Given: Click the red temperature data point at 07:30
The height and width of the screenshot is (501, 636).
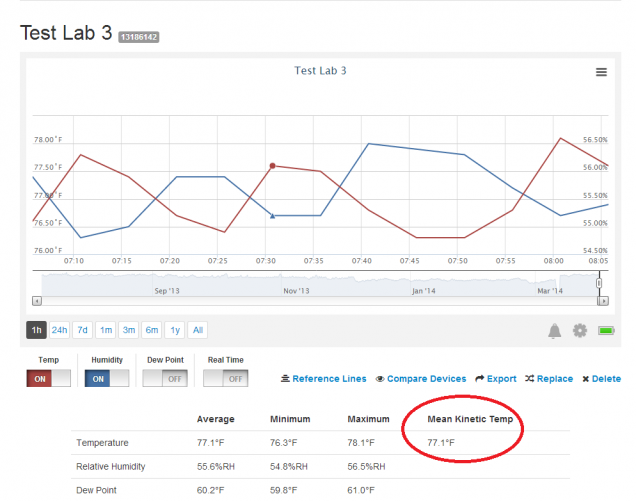Looking at the screenshot, I should pos(273,166).
